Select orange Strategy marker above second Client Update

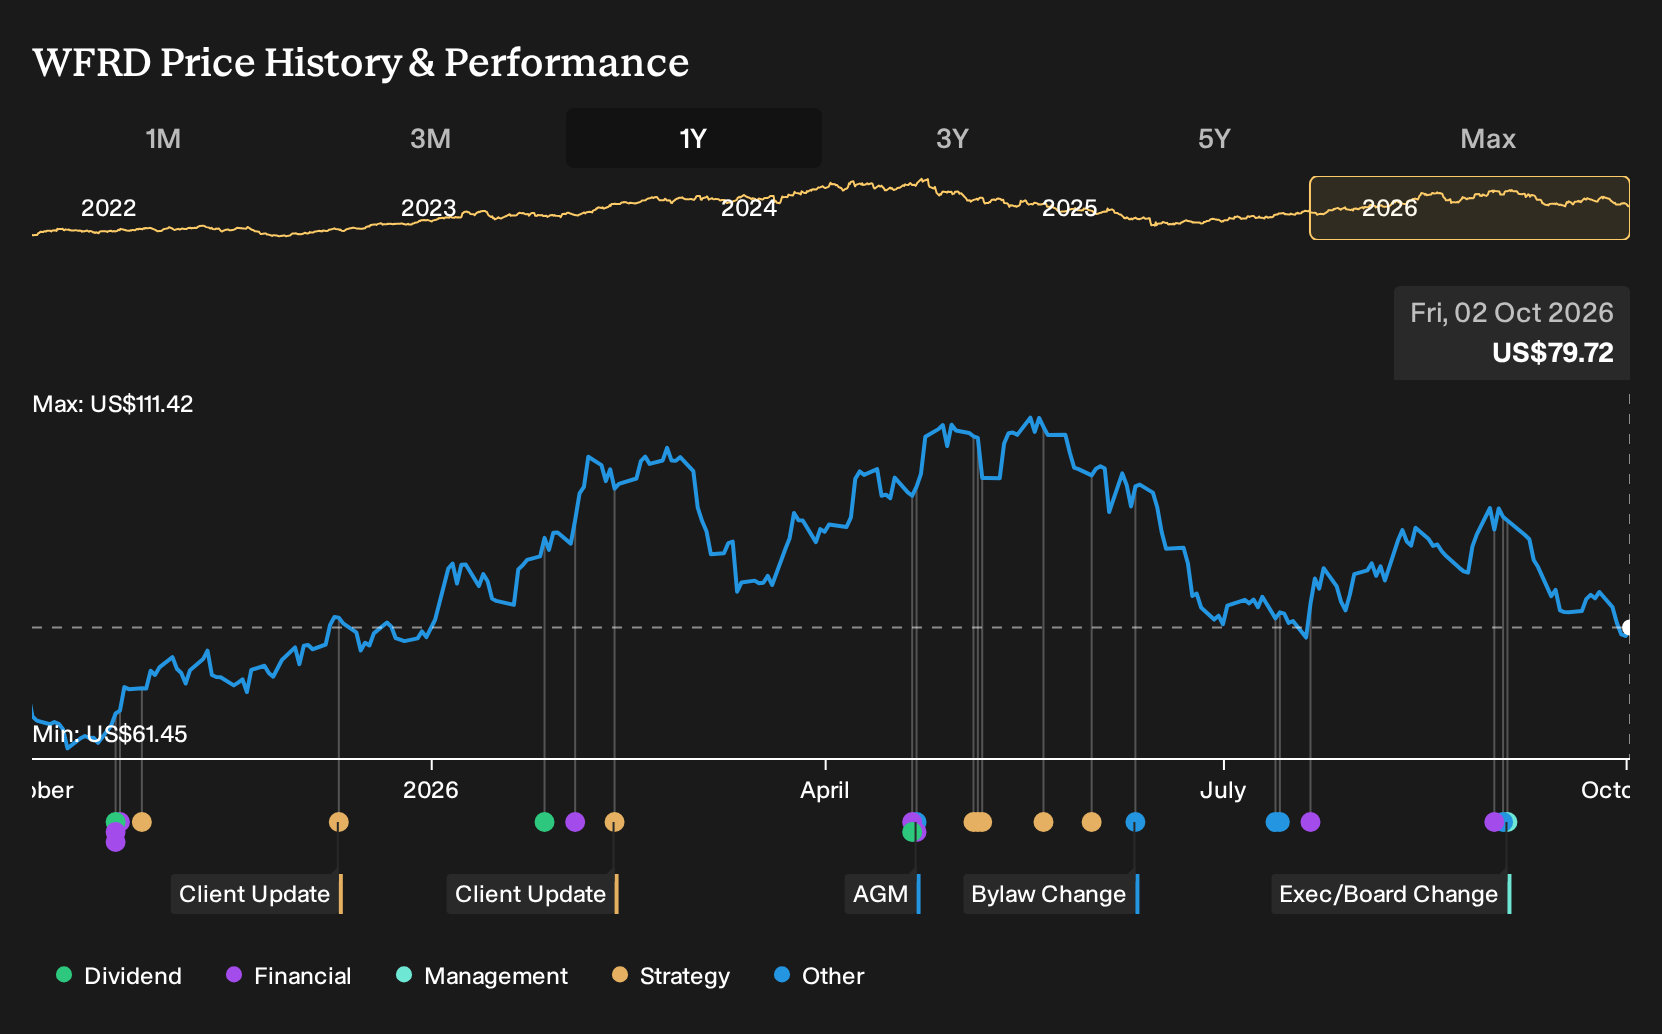click(x=614, y=822)
